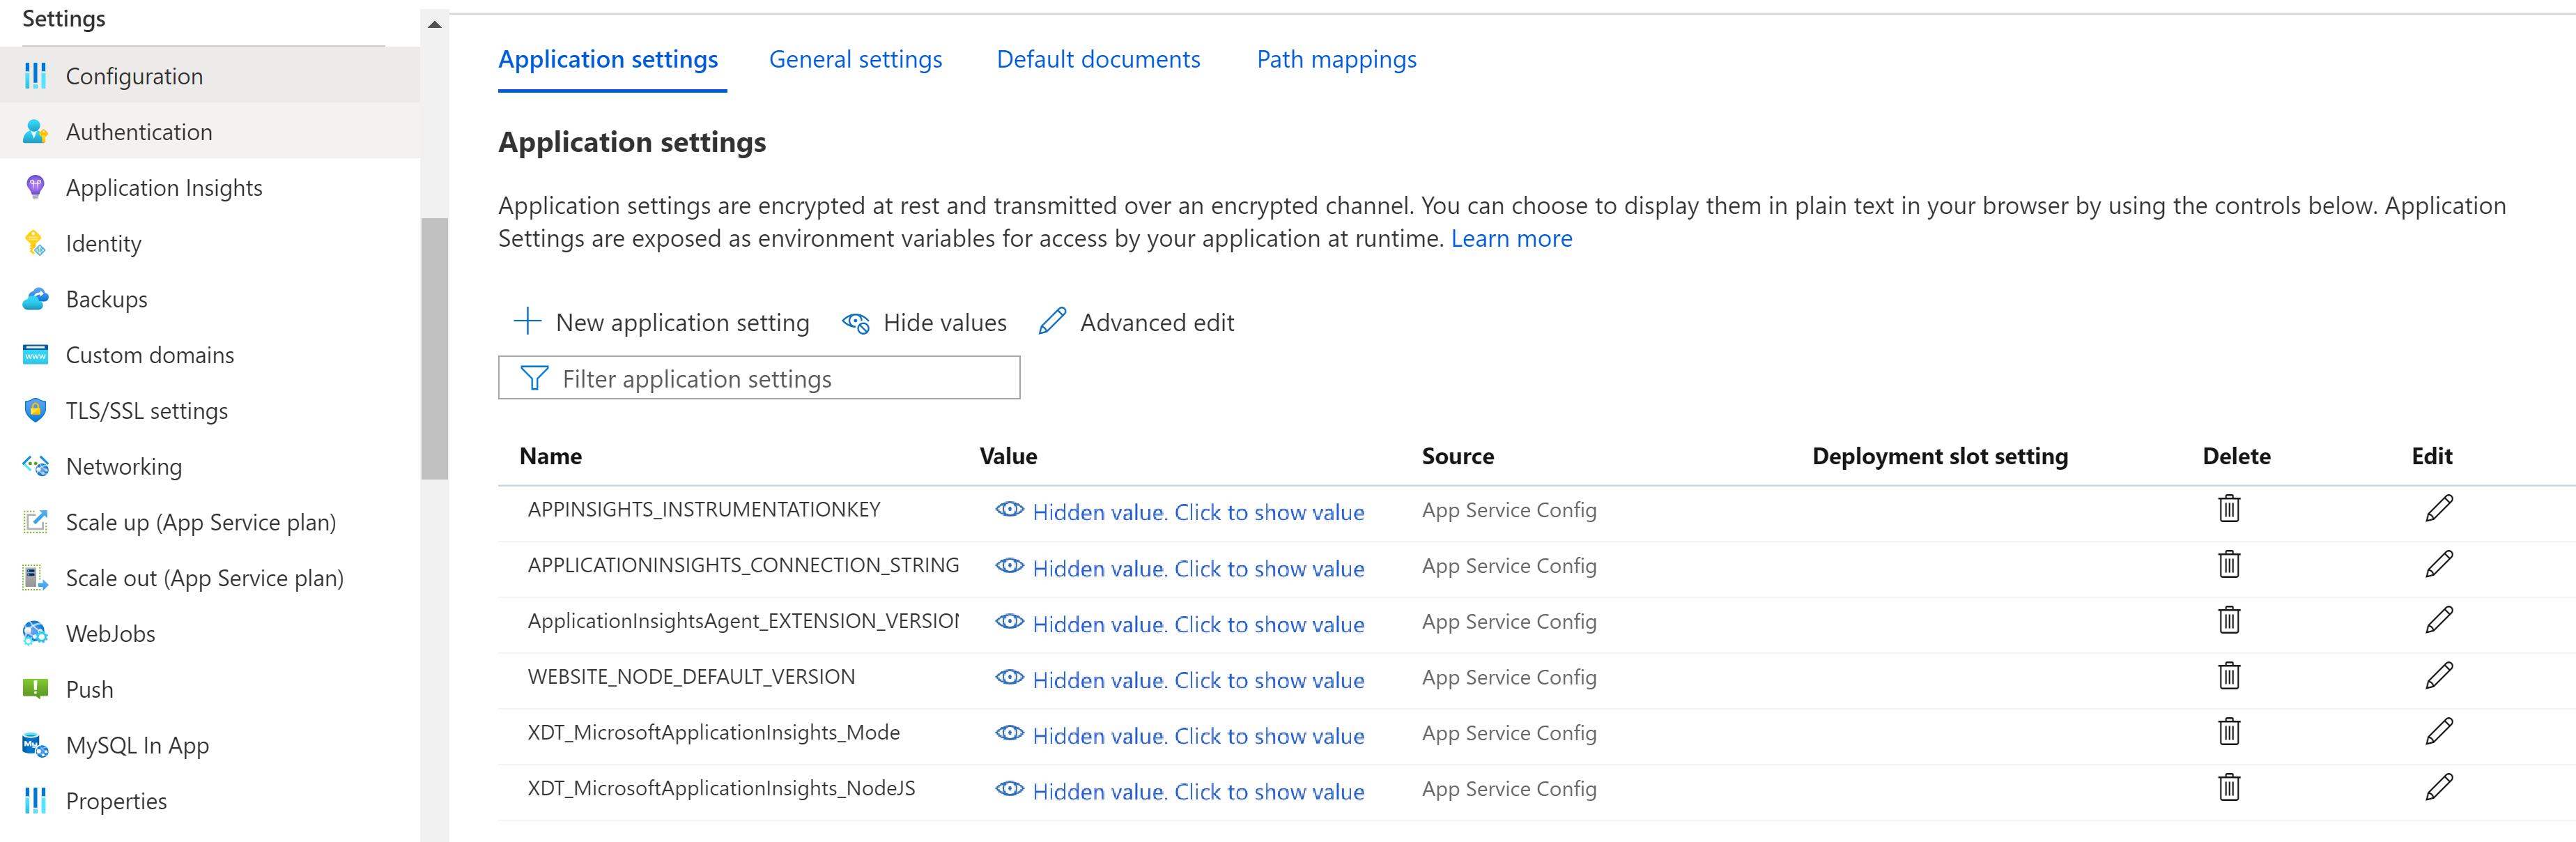The width and height of the screenshot is (2576, 842).
Task: Click the Identity settings icon
Action: 31,243
